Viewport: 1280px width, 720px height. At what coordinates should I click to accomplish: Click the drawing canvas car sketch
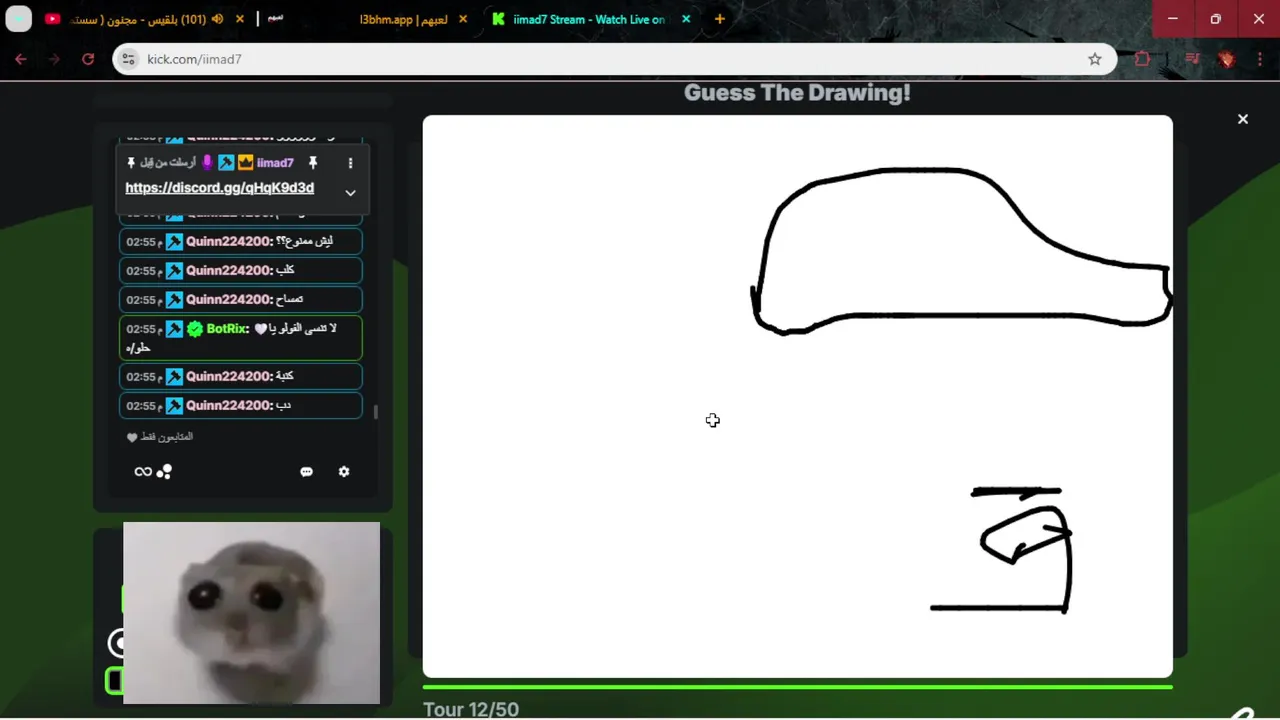tap(961, 251)
